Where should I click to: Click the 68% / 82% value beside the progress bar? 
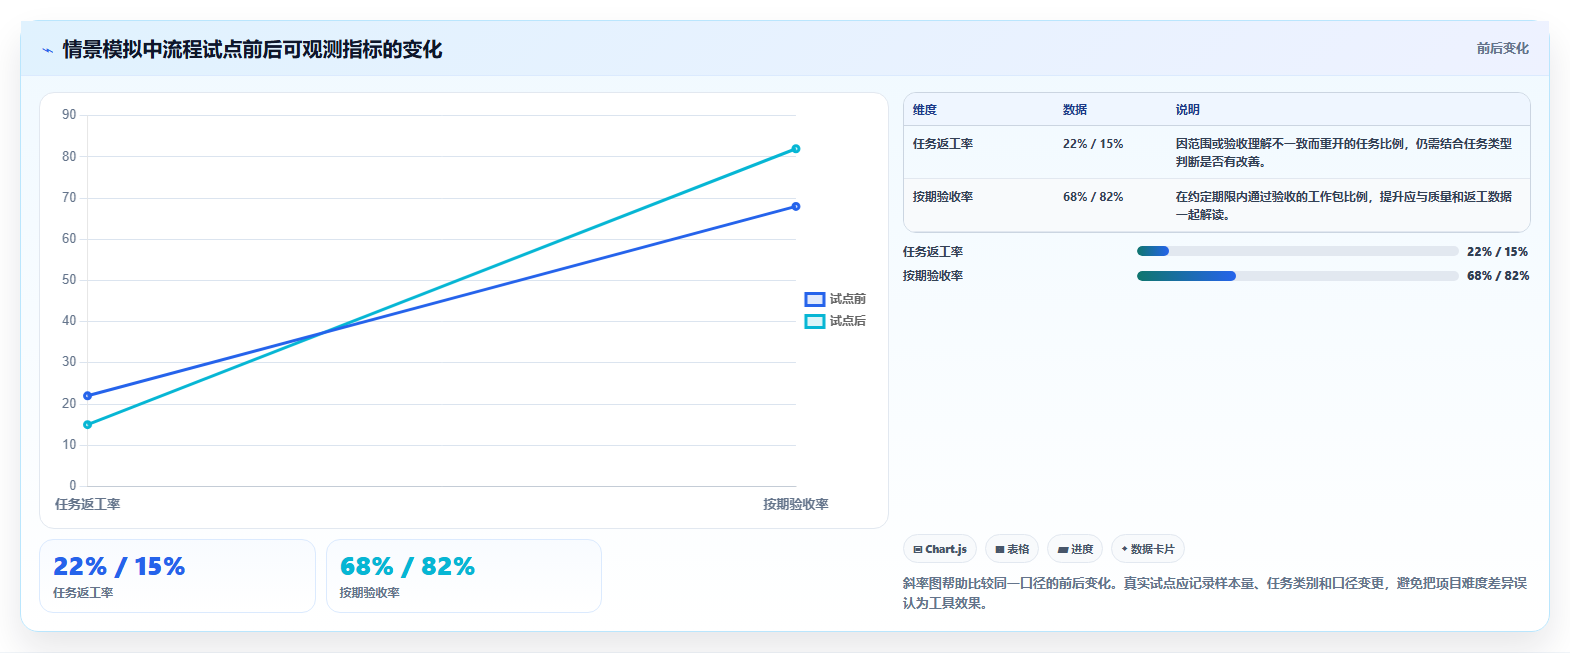(x=1498, y=276)
